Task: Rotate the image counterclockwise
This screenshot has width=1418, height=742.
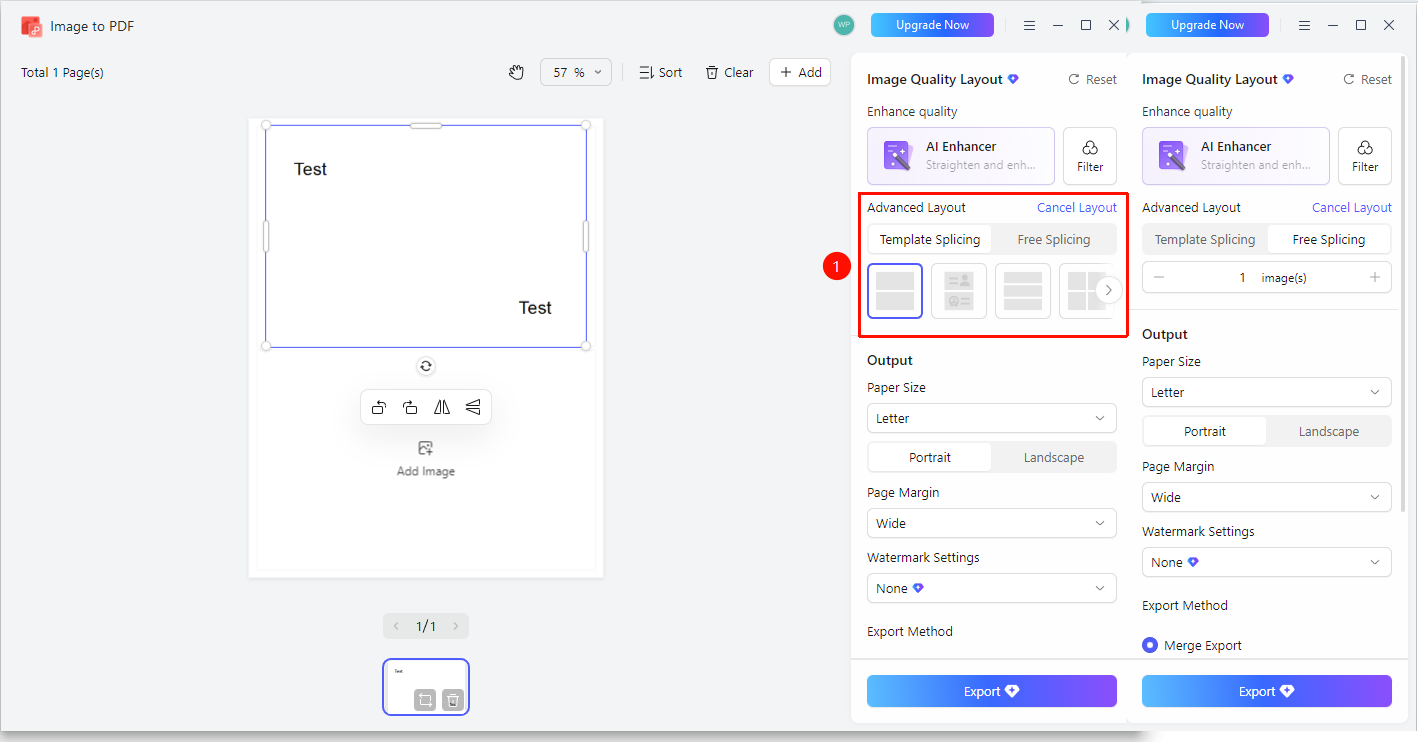Action: (379, 407)
